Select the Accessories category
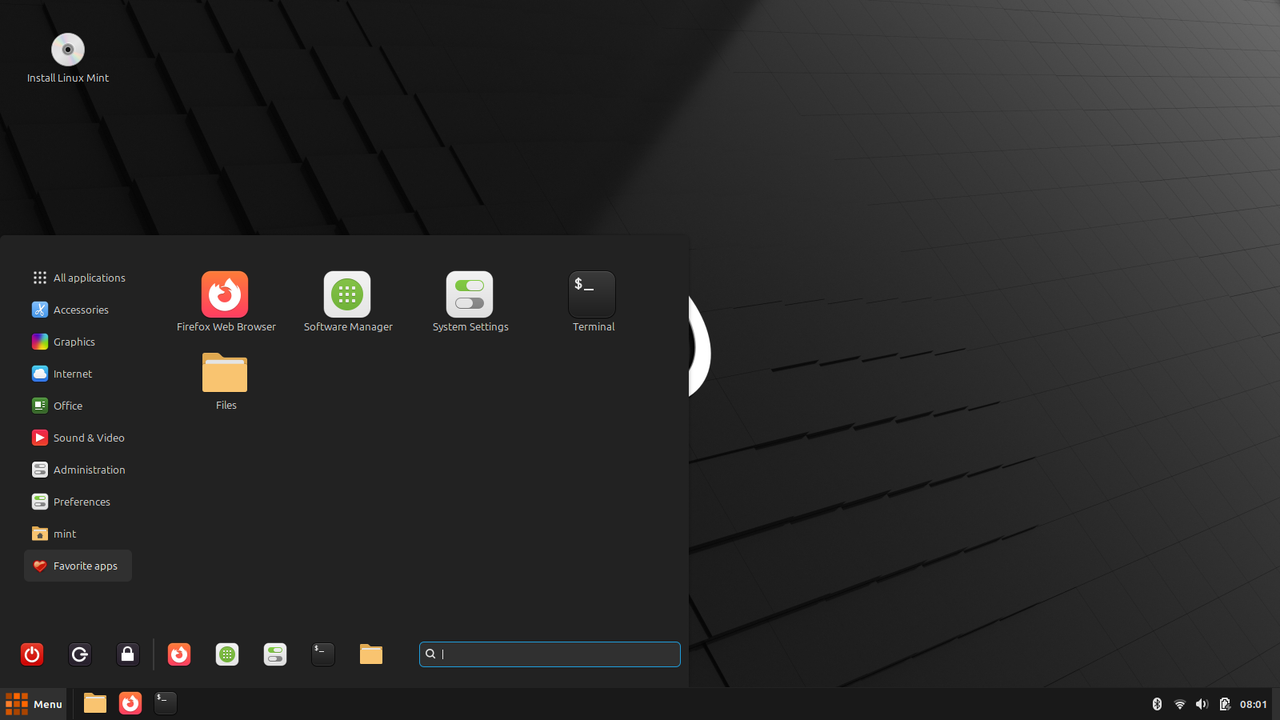The height and width of the screenshot is (720, 1280). [x=78, y=310]
